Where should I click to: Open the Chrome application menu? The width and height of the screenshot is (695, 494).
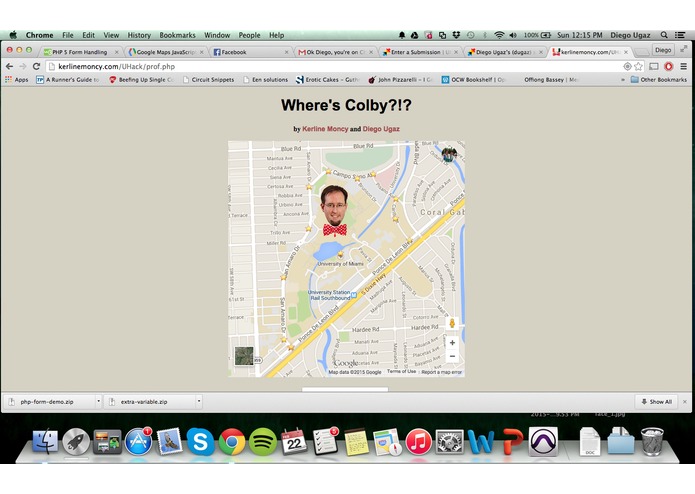point(39,35)
